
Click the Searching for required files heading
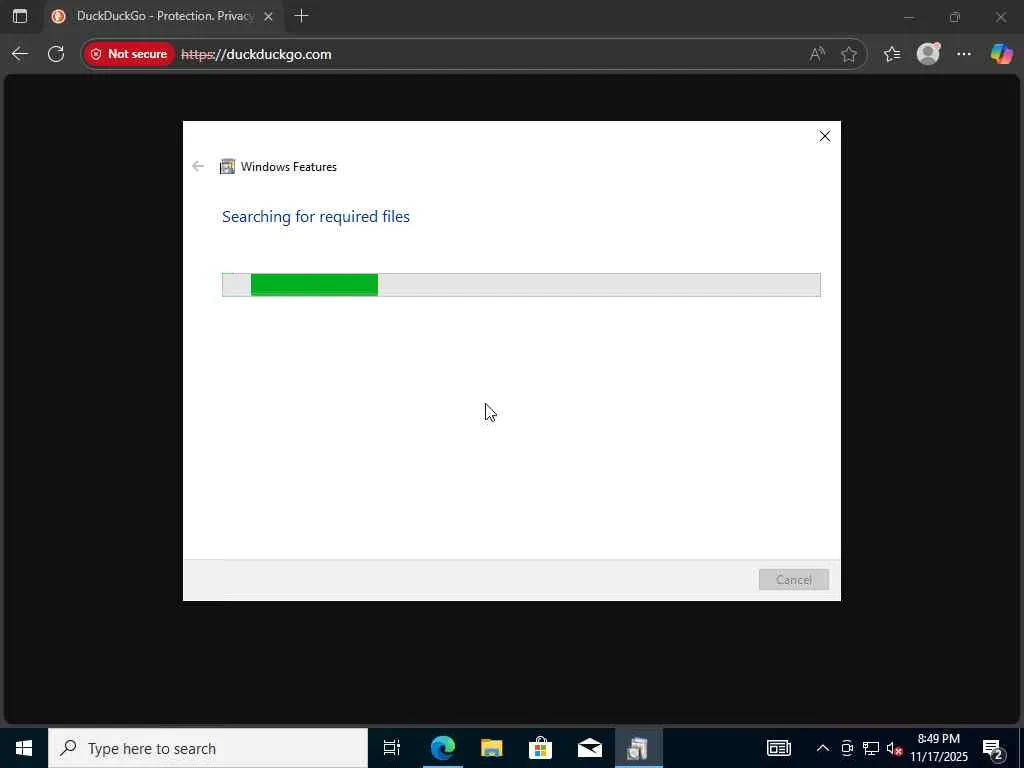click(315, 216)
